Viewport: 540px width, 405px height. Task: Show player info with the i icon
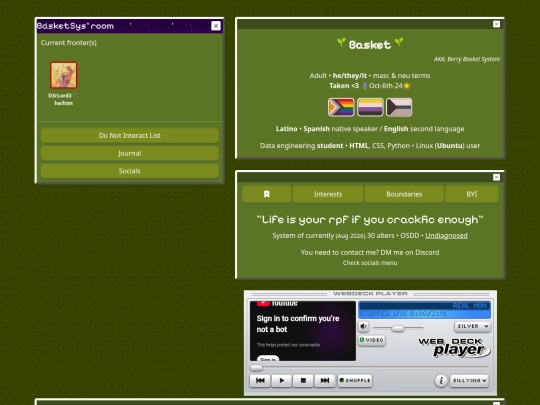(x=441, y=381)
